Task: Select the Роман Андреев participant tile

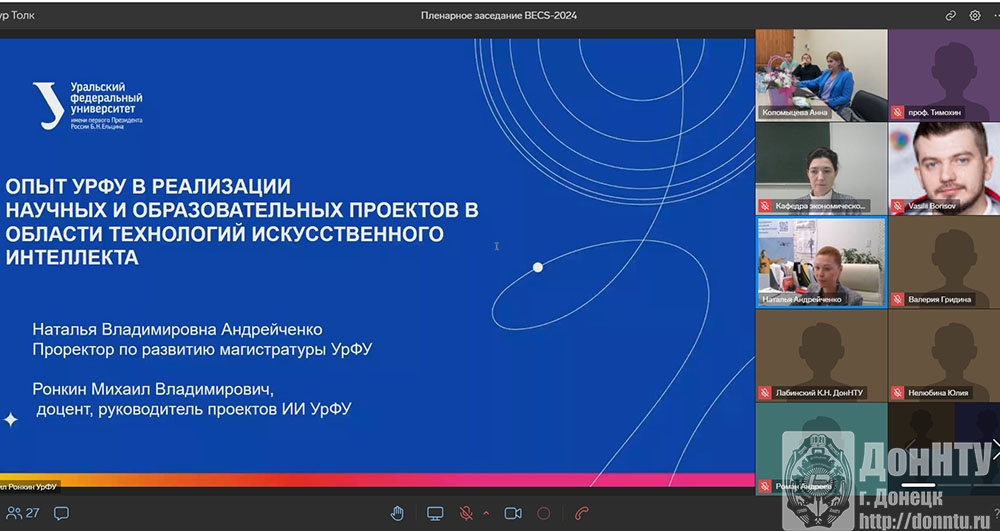Action: tap(821, 449)
